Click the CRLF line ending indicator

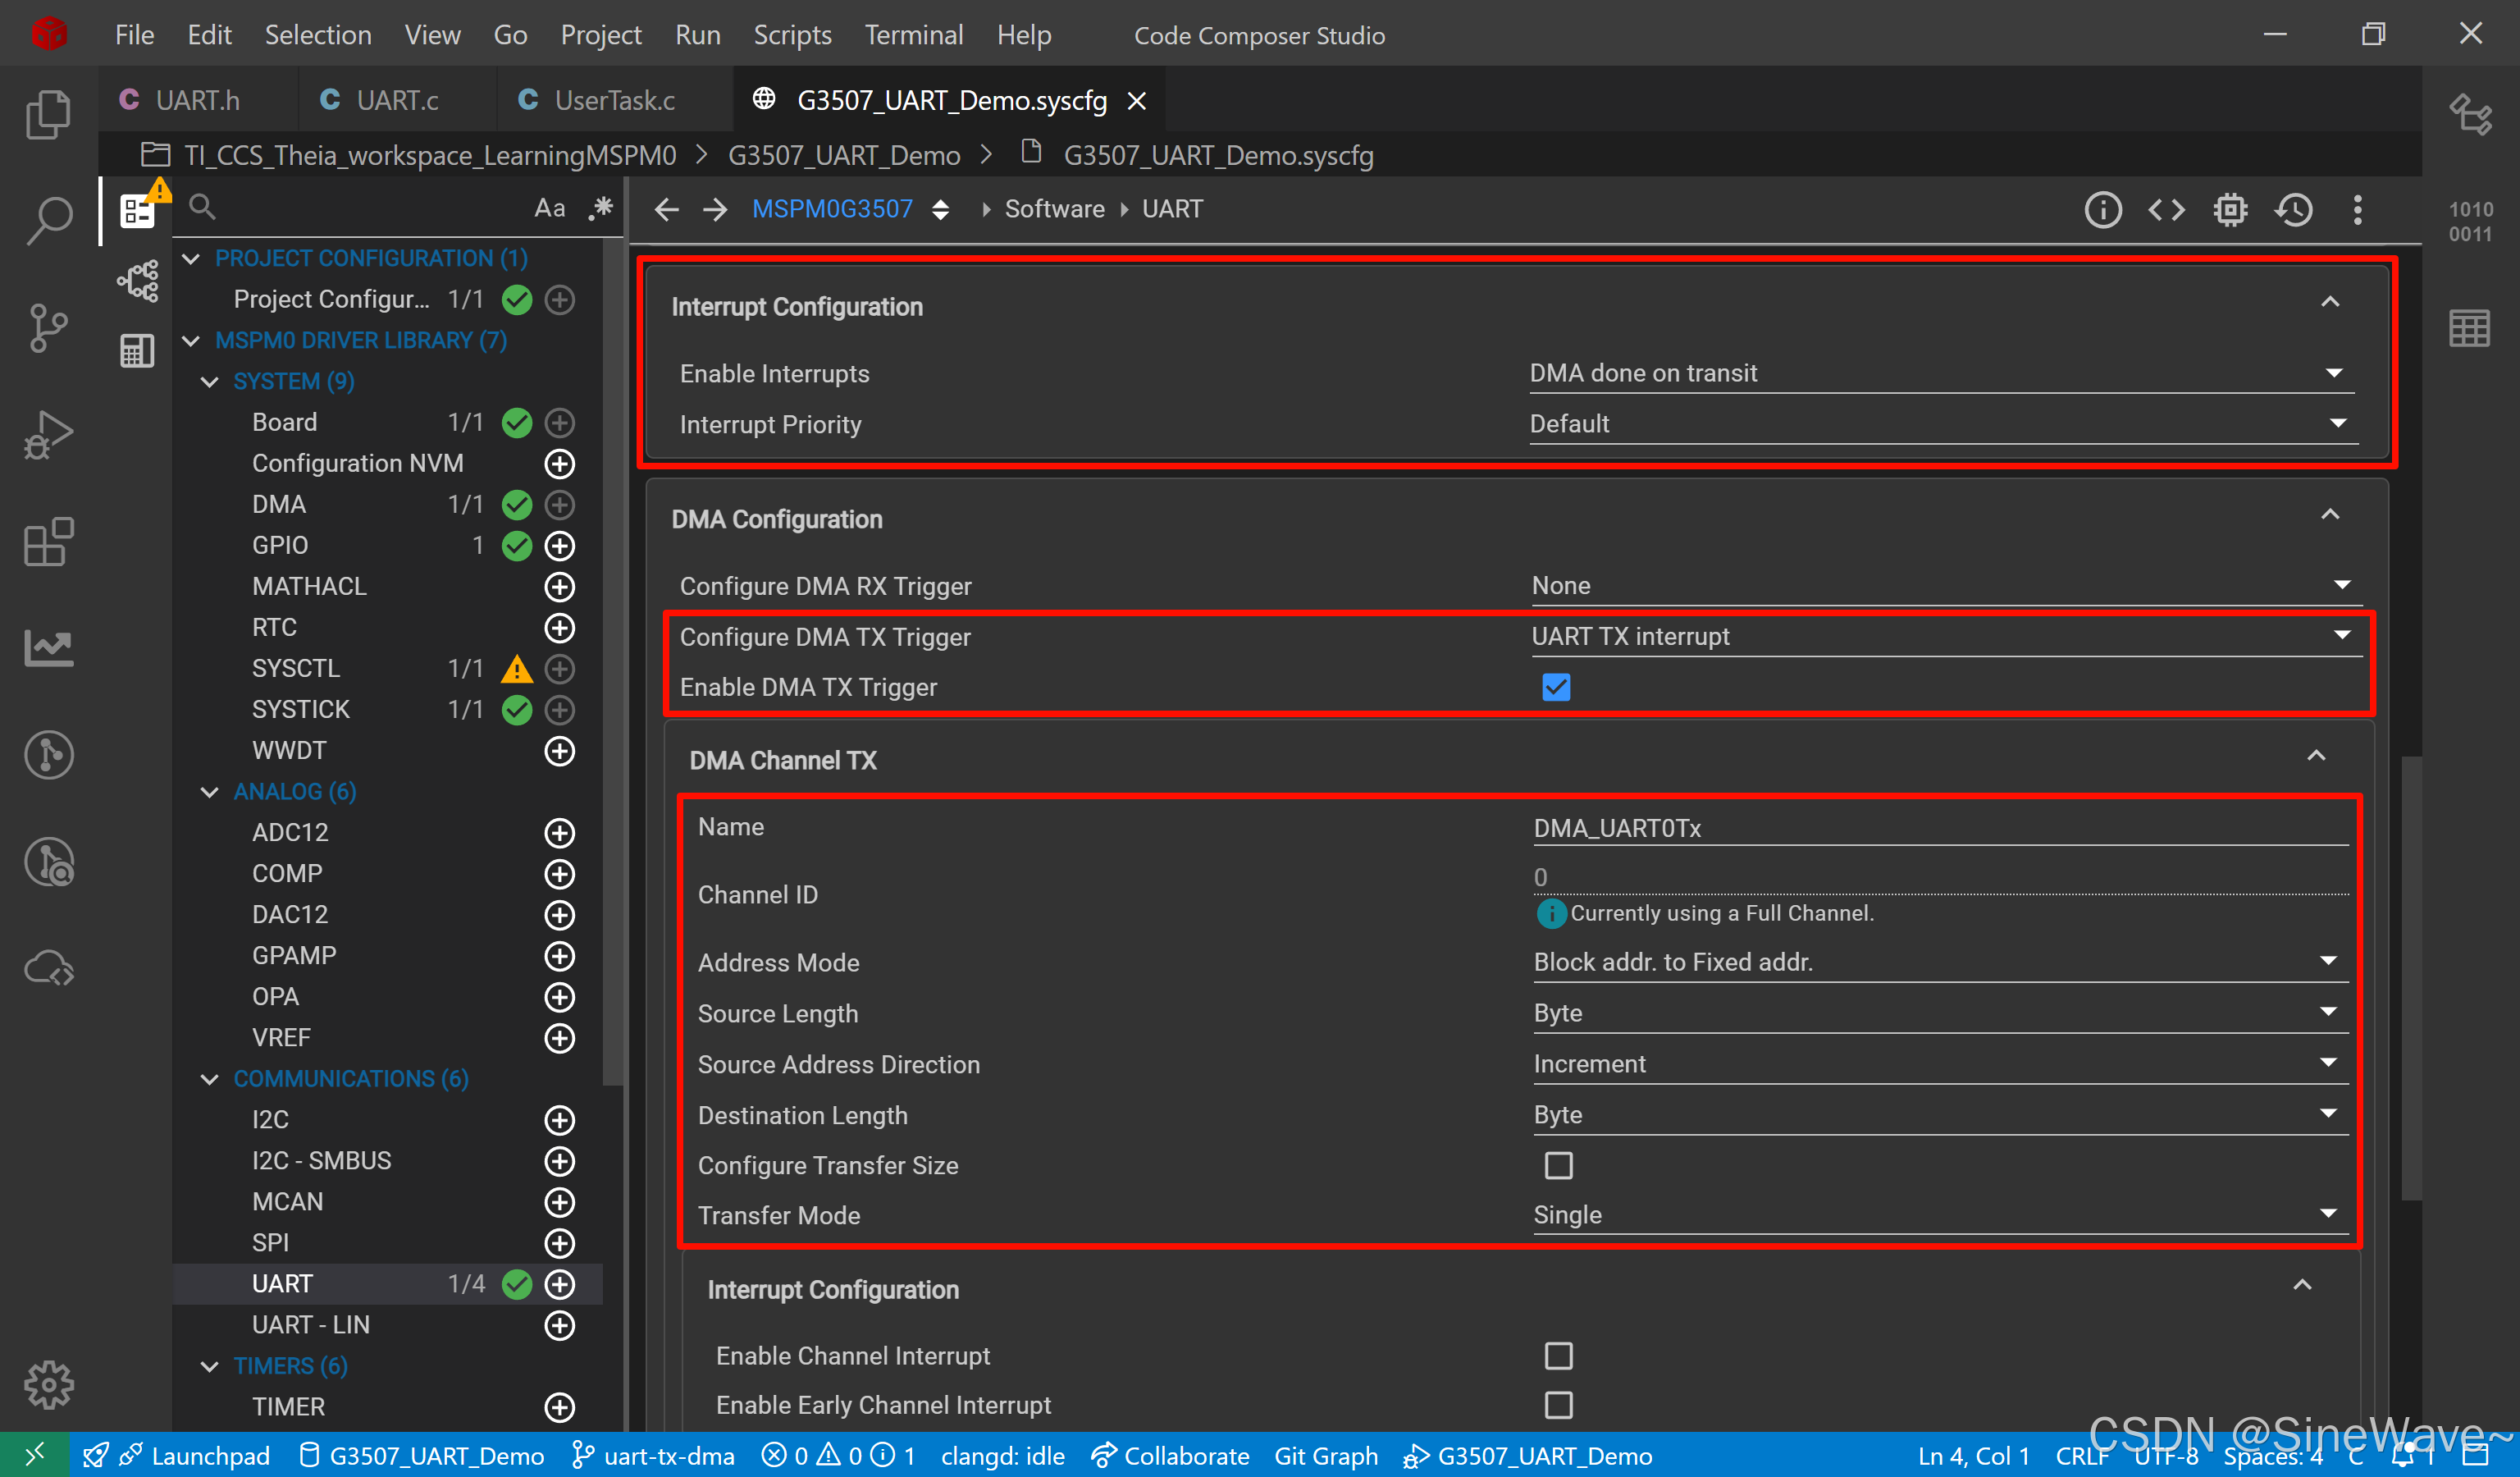pos(2082,1456)
